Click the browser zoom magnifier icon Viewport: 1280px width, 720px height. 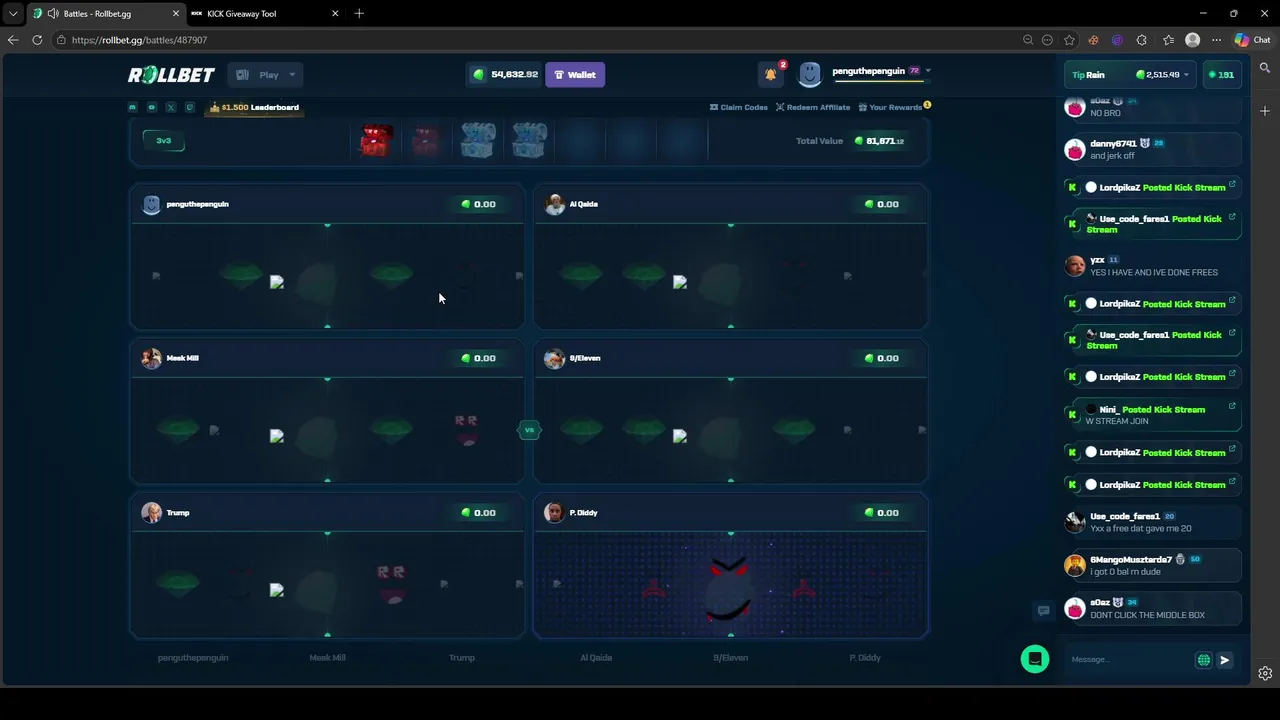(1027, 40)
